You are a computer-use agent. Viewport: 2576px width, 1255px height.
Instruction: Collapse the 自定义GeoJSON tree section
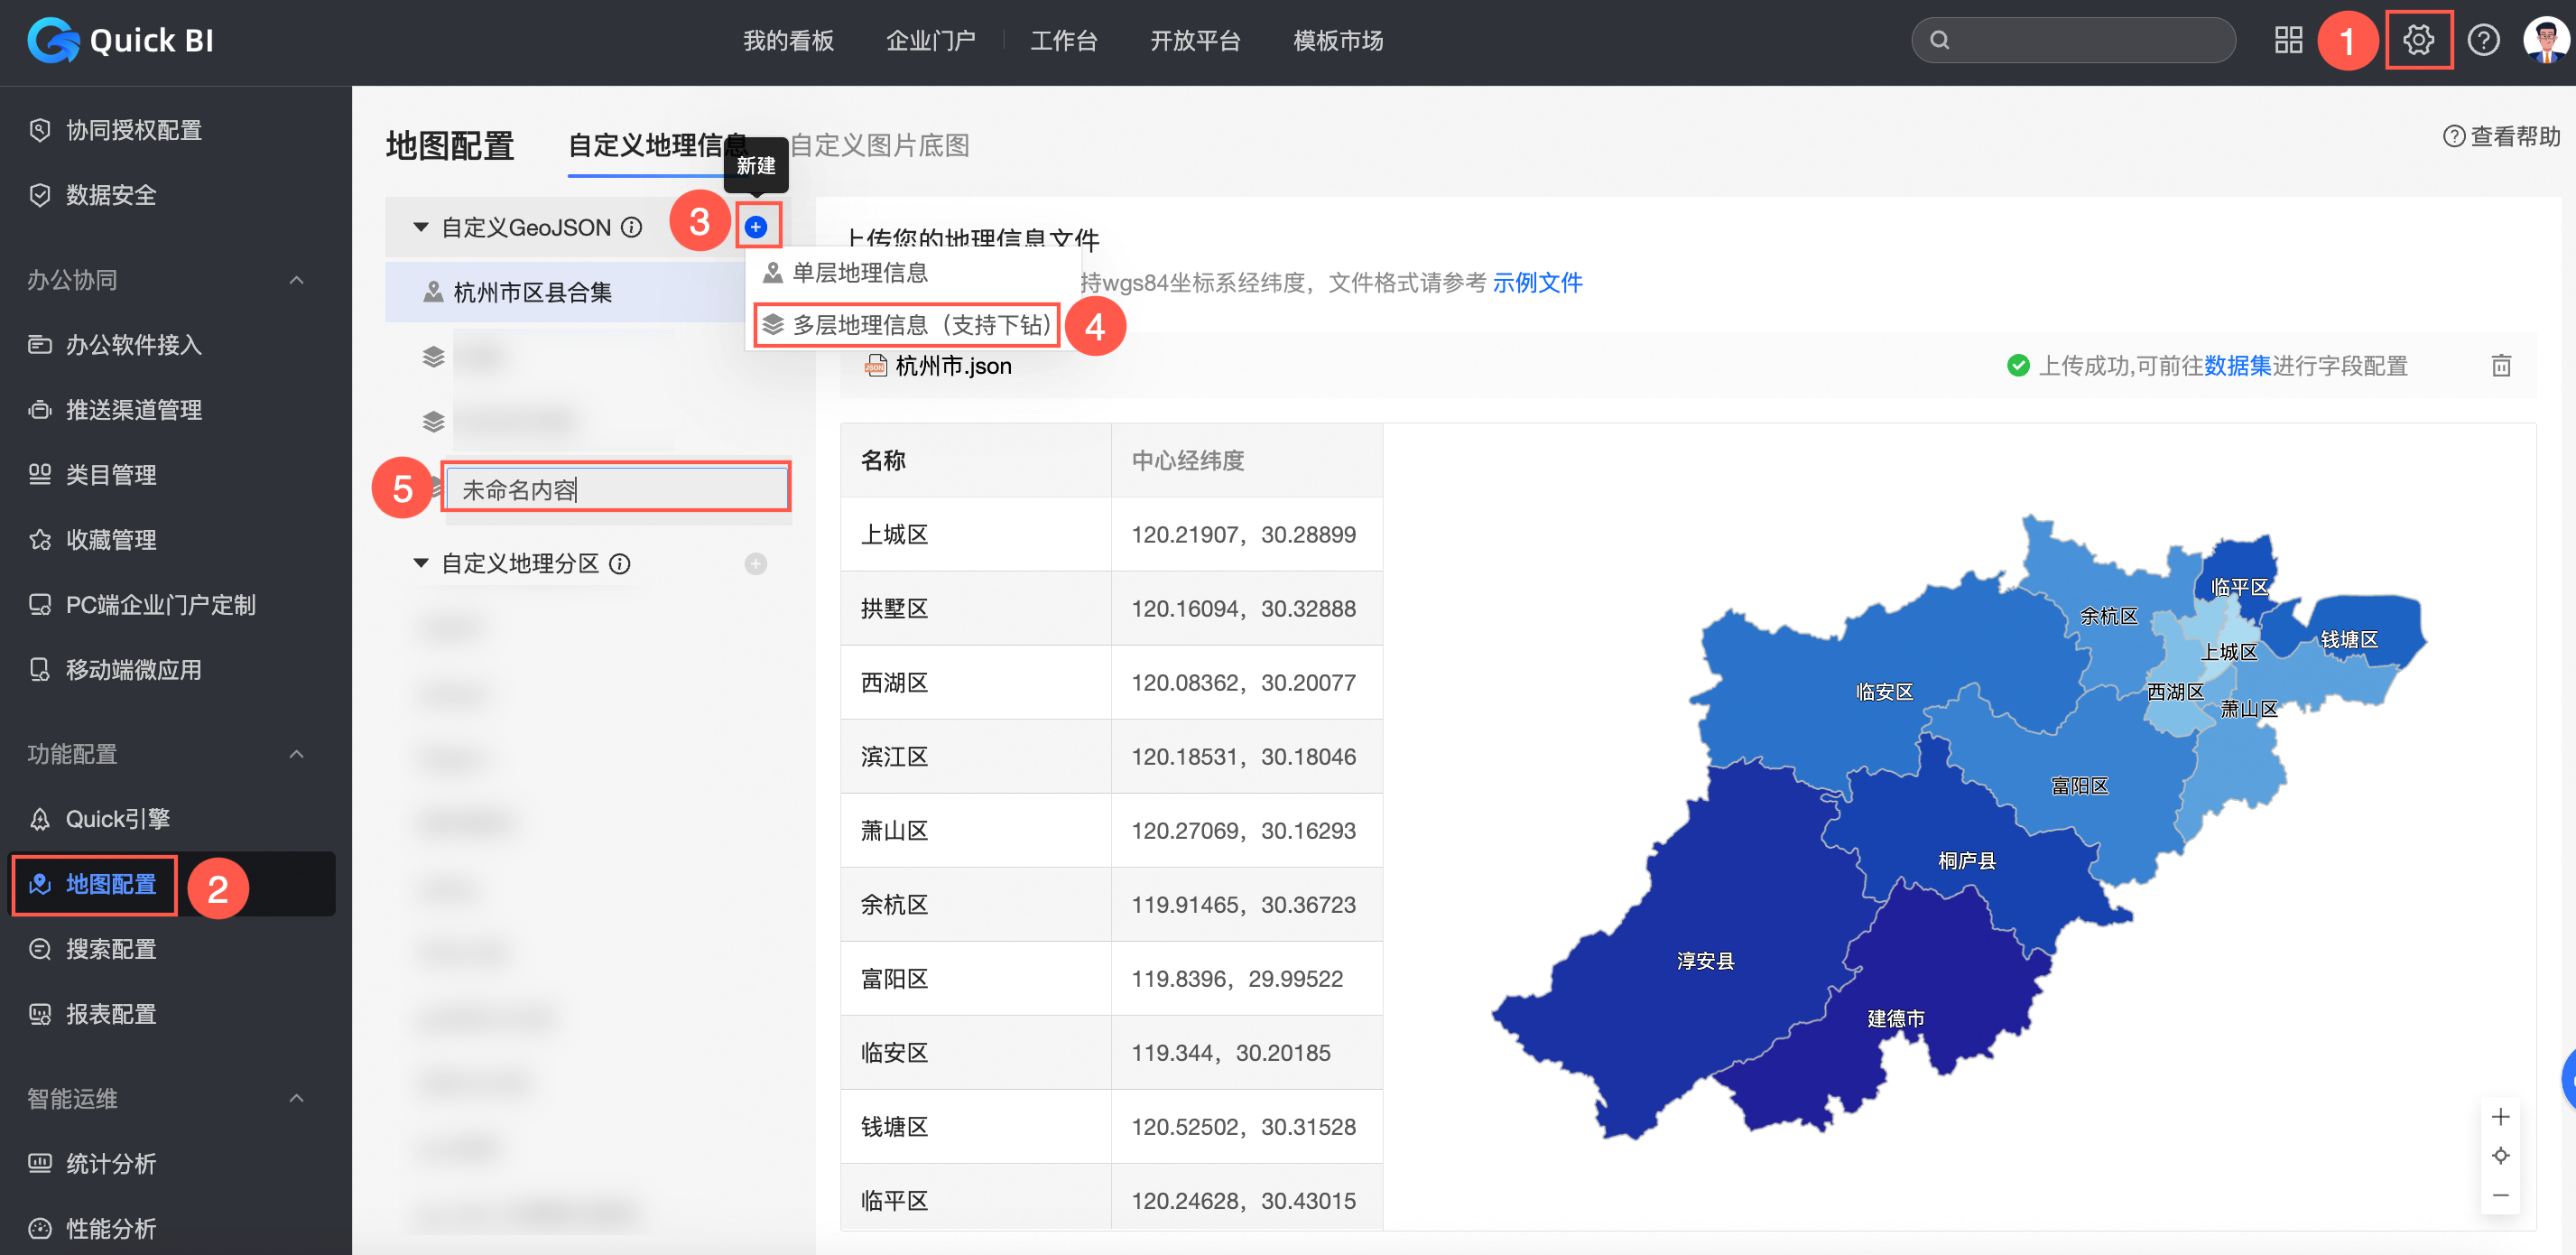click(x=421, y=228)
